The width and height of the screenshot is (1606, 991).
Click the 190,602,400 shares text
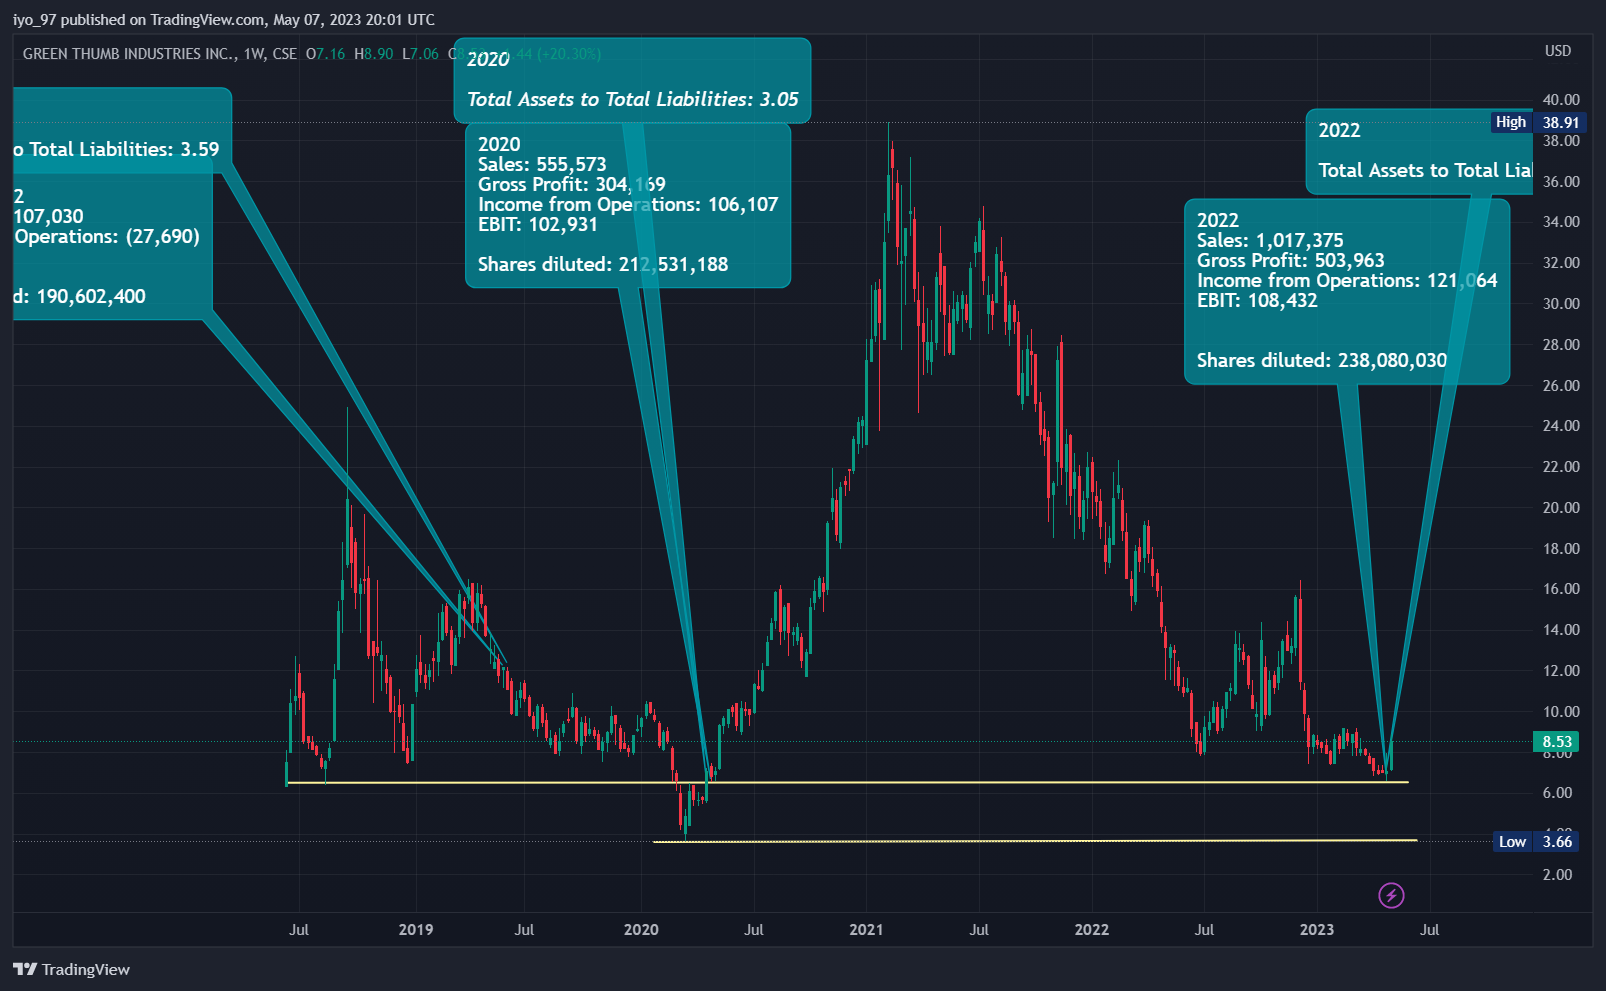pos(91,296)
